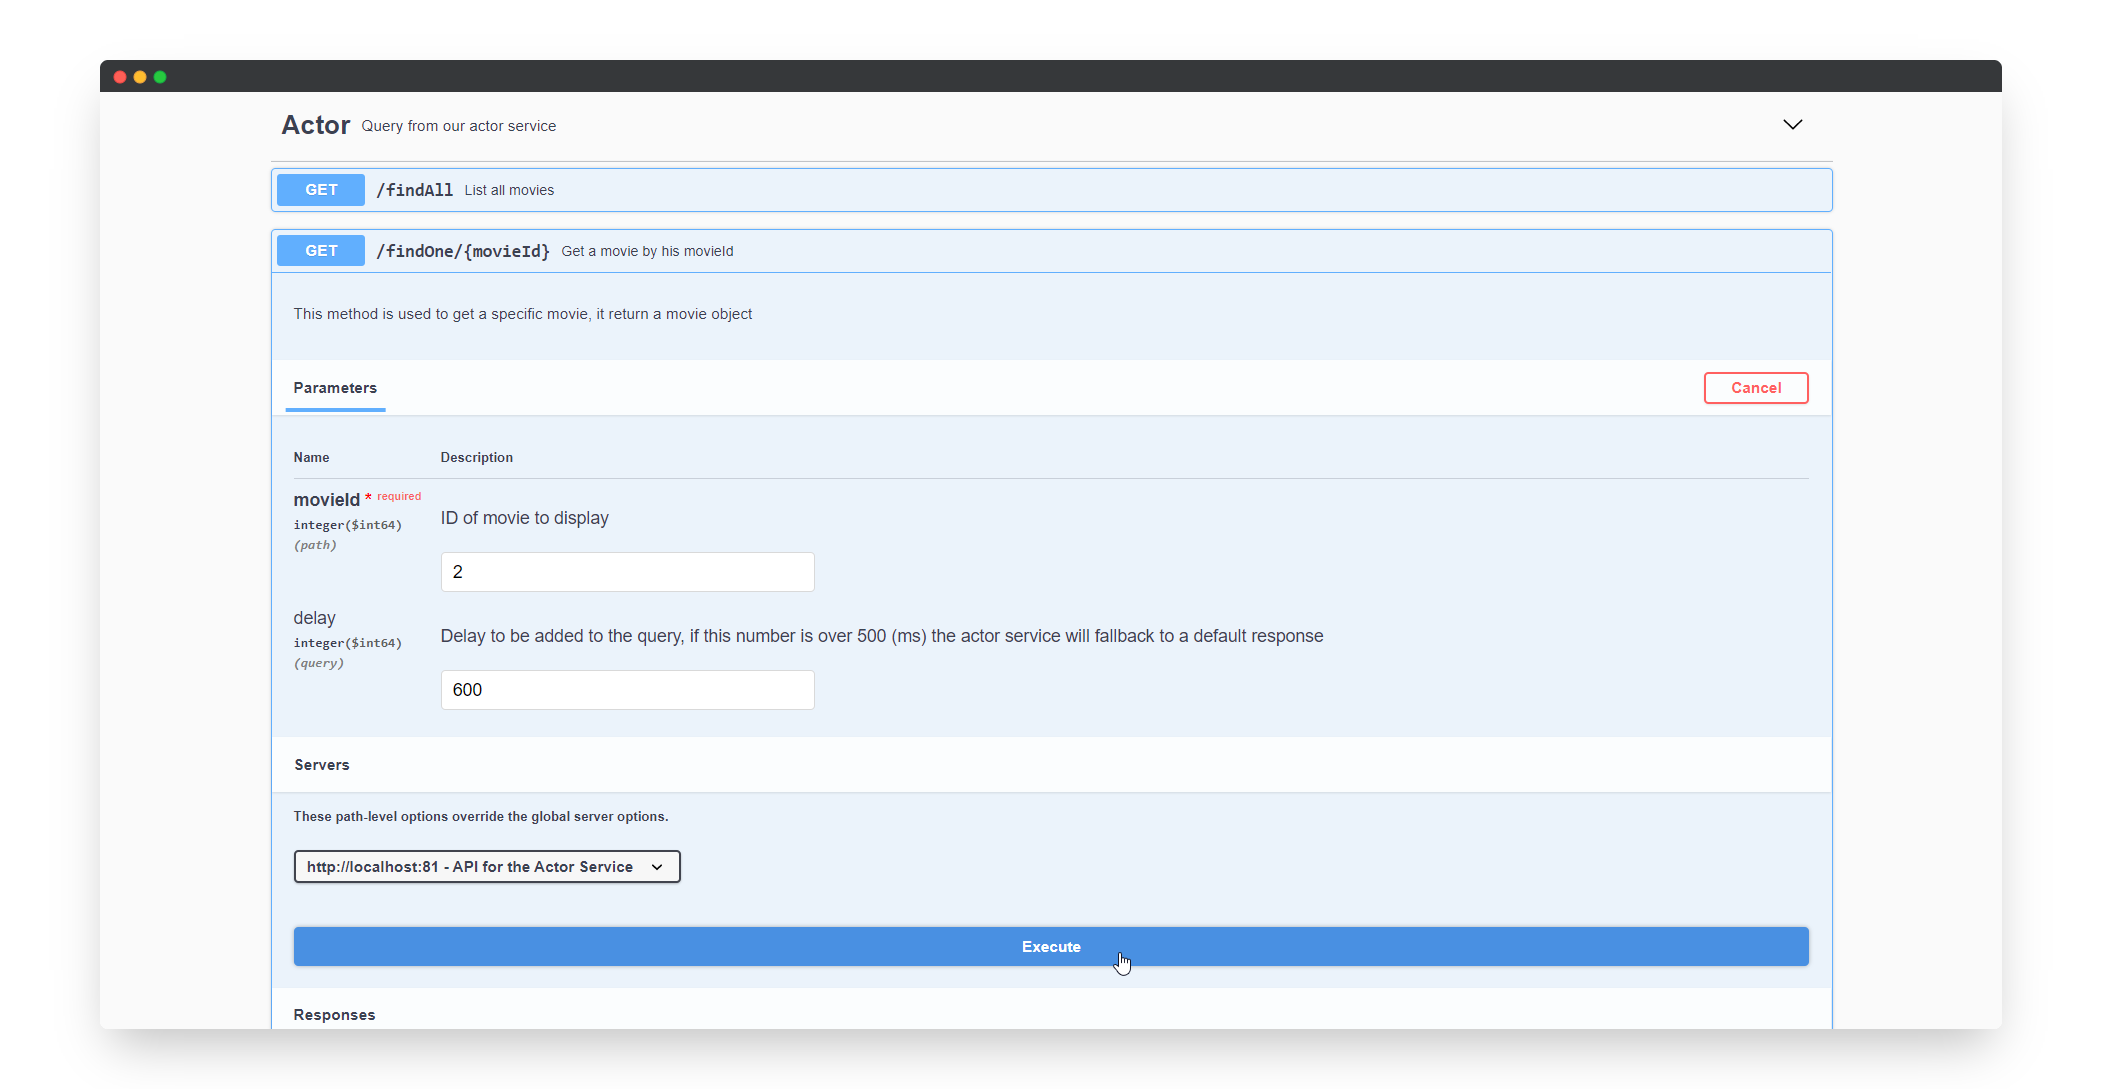Click the blue Execute button
The width and height of the screenshot is (2102, 1089).
point(1050,947)
